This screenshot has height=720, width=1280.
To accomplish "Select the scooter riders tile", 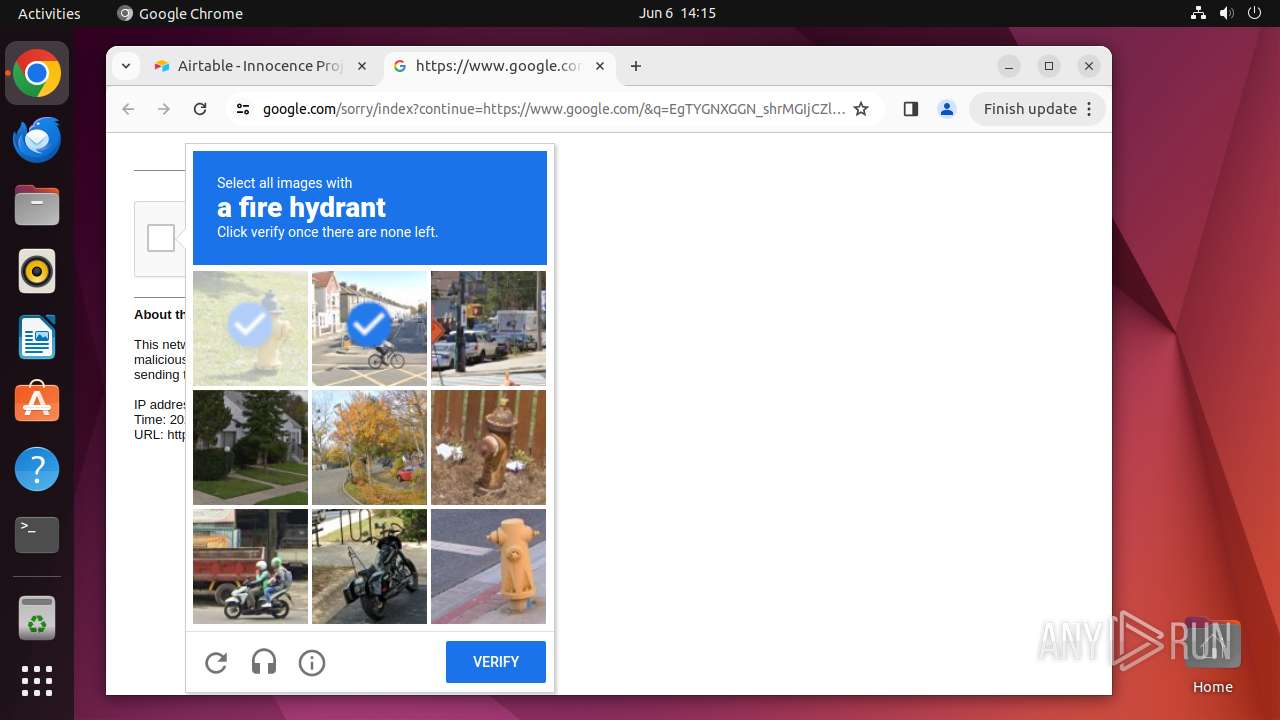I will [x=250, y=566].
